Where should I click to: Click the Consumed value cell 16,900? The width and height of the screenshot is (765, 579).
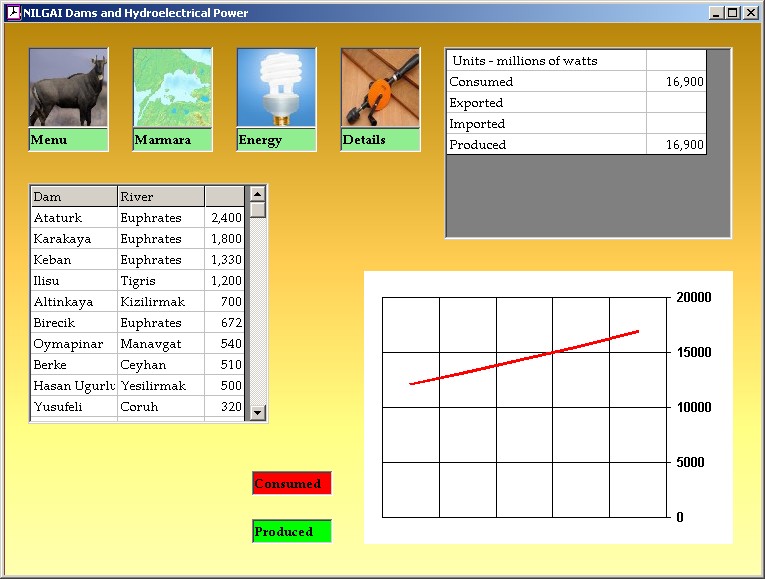coord(676,82)
